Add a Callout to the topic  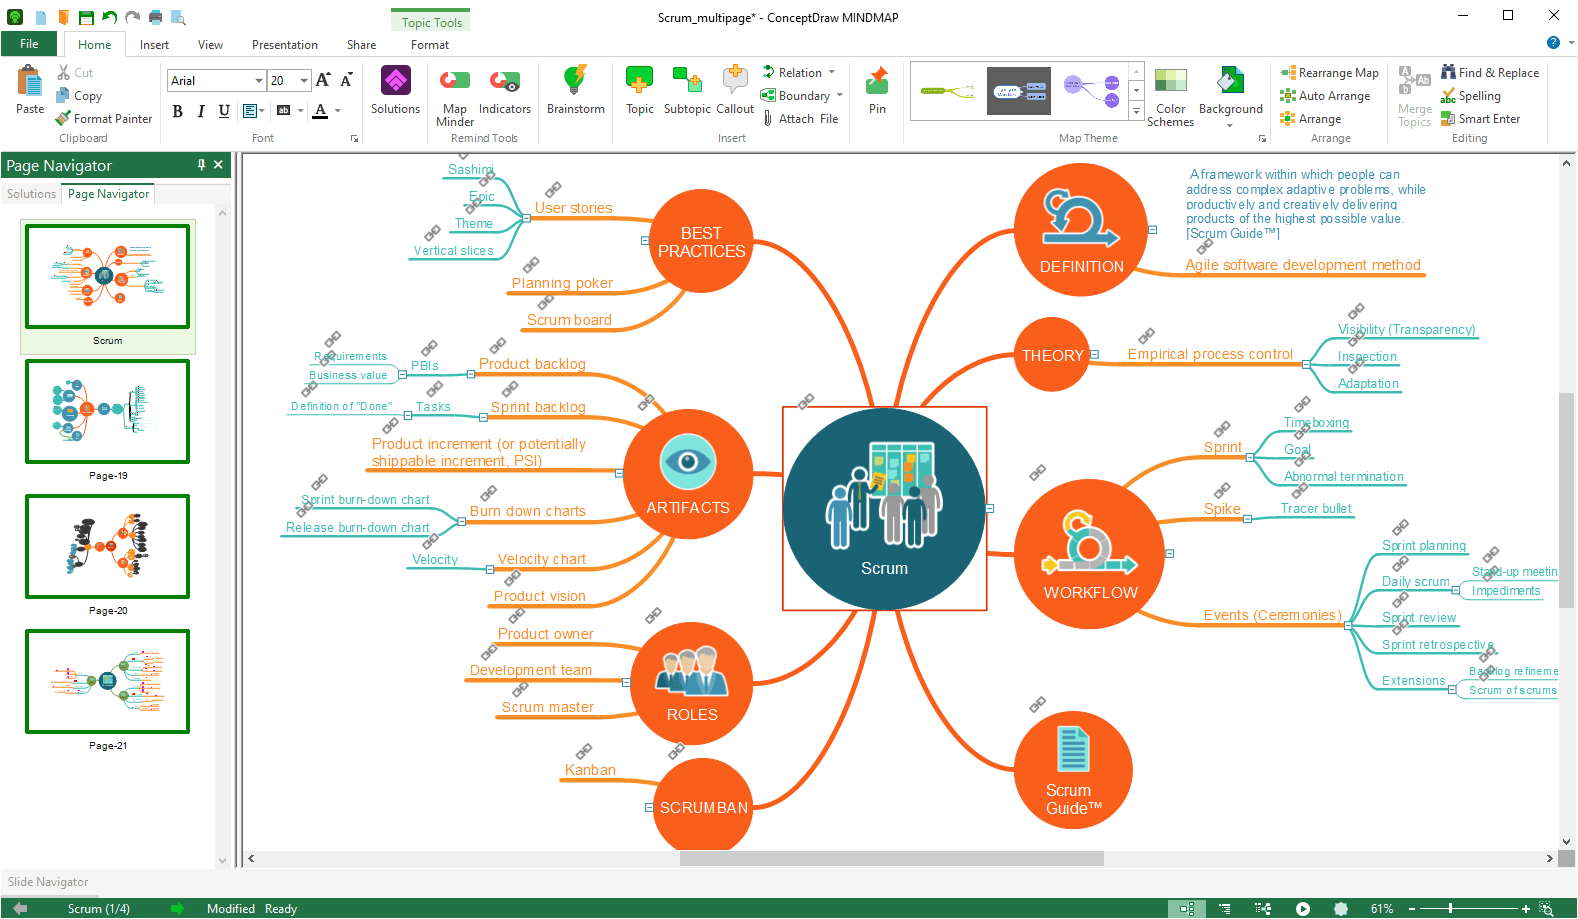pos(735,81)
